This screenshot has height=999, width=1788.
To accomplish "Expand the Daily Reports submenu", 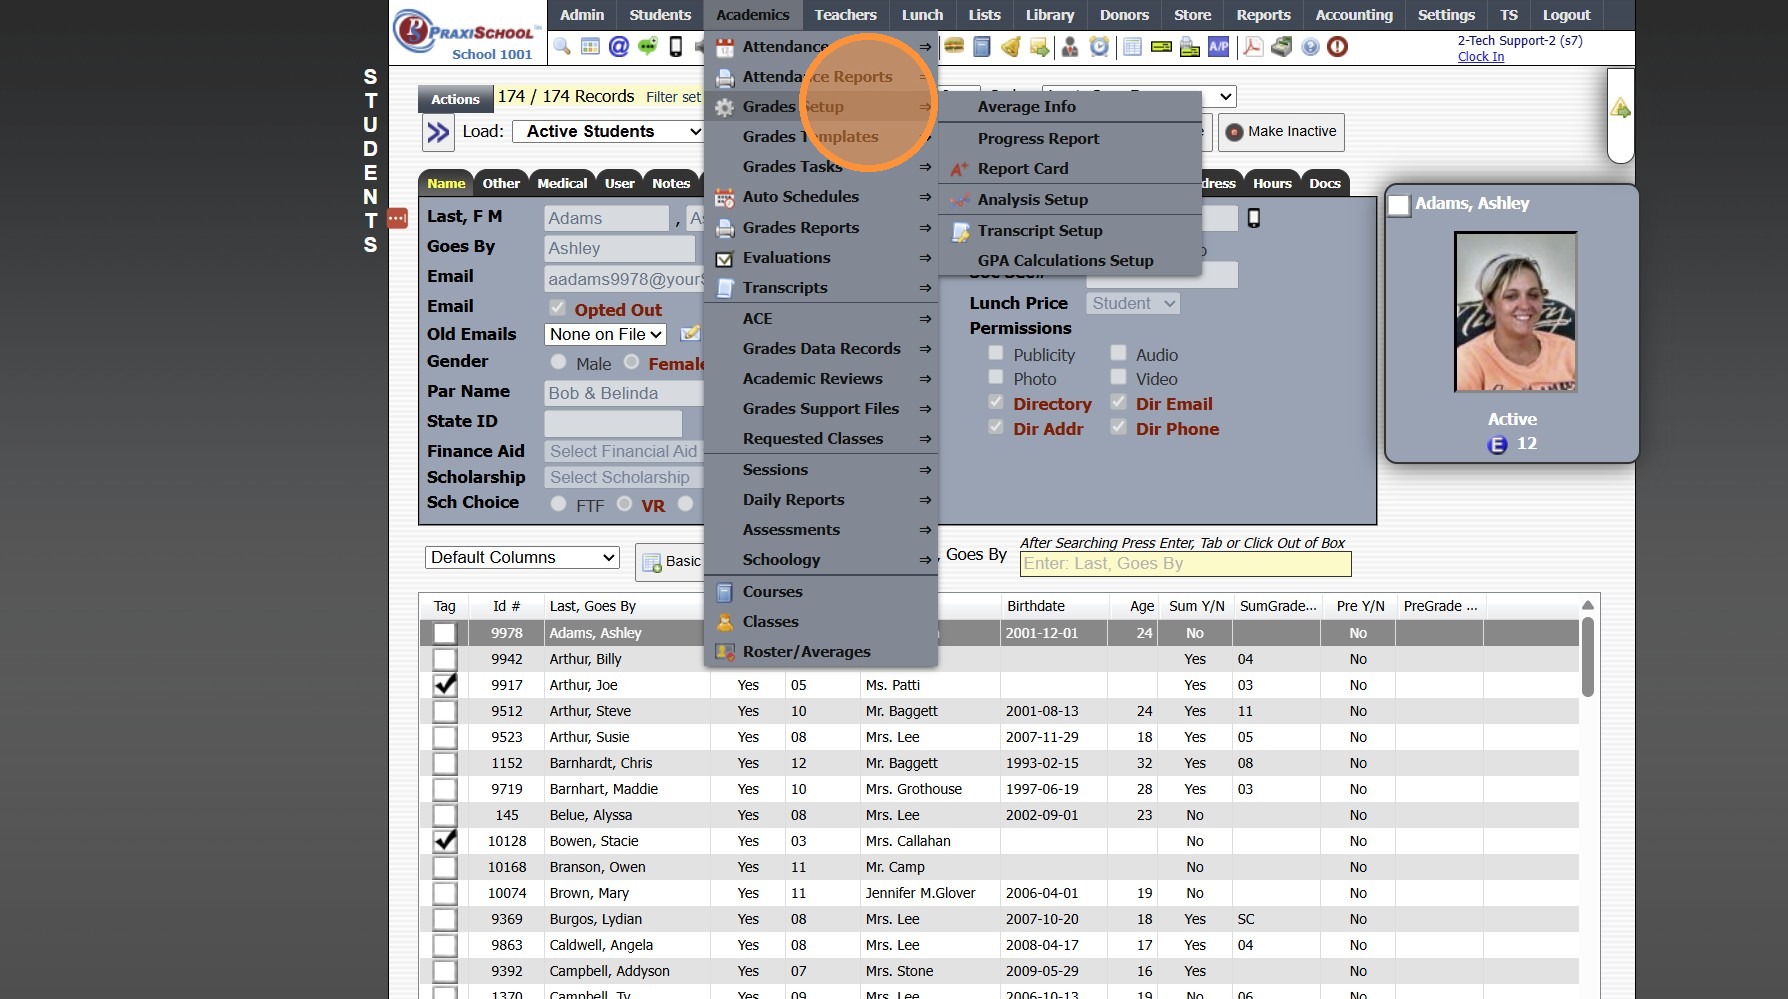I will (821, 500).
